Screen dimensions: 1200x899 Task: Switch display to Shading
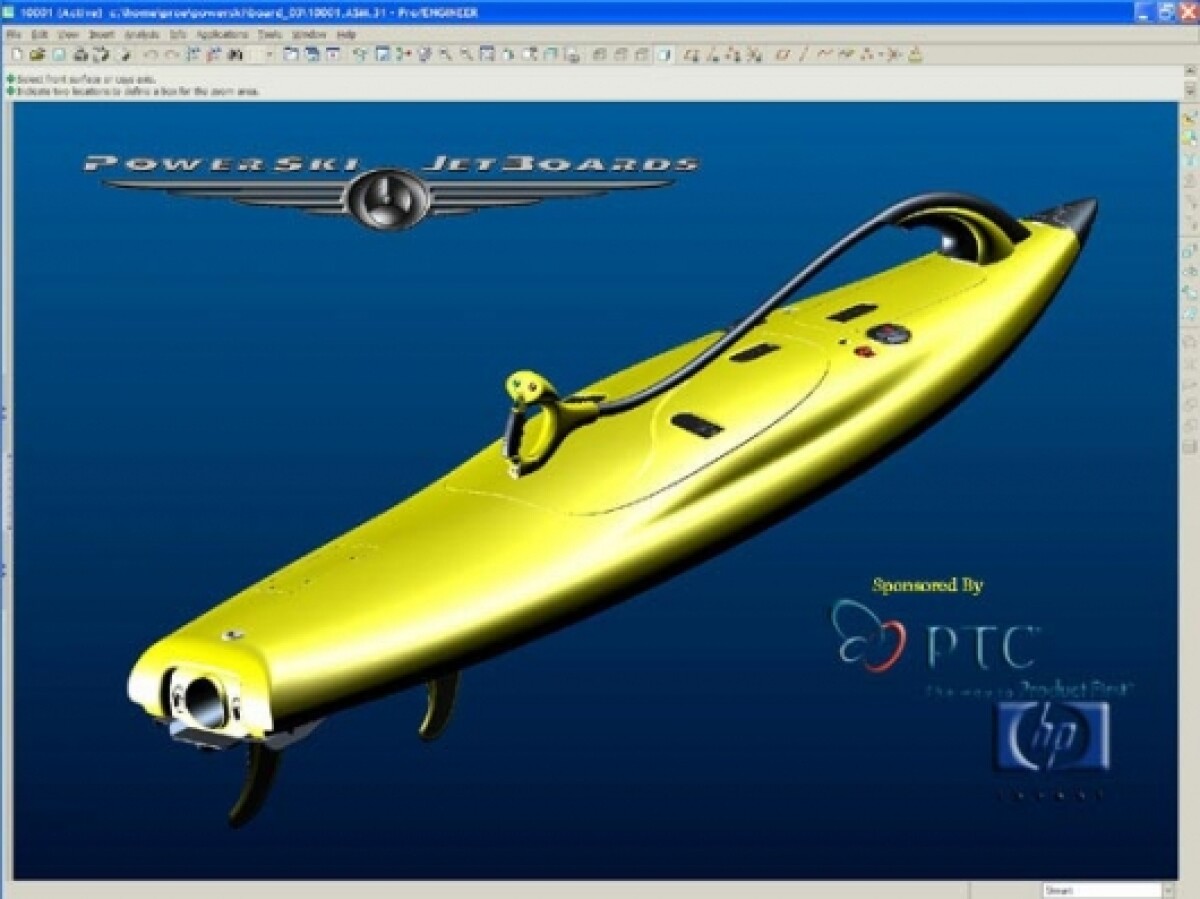[663, 54]
